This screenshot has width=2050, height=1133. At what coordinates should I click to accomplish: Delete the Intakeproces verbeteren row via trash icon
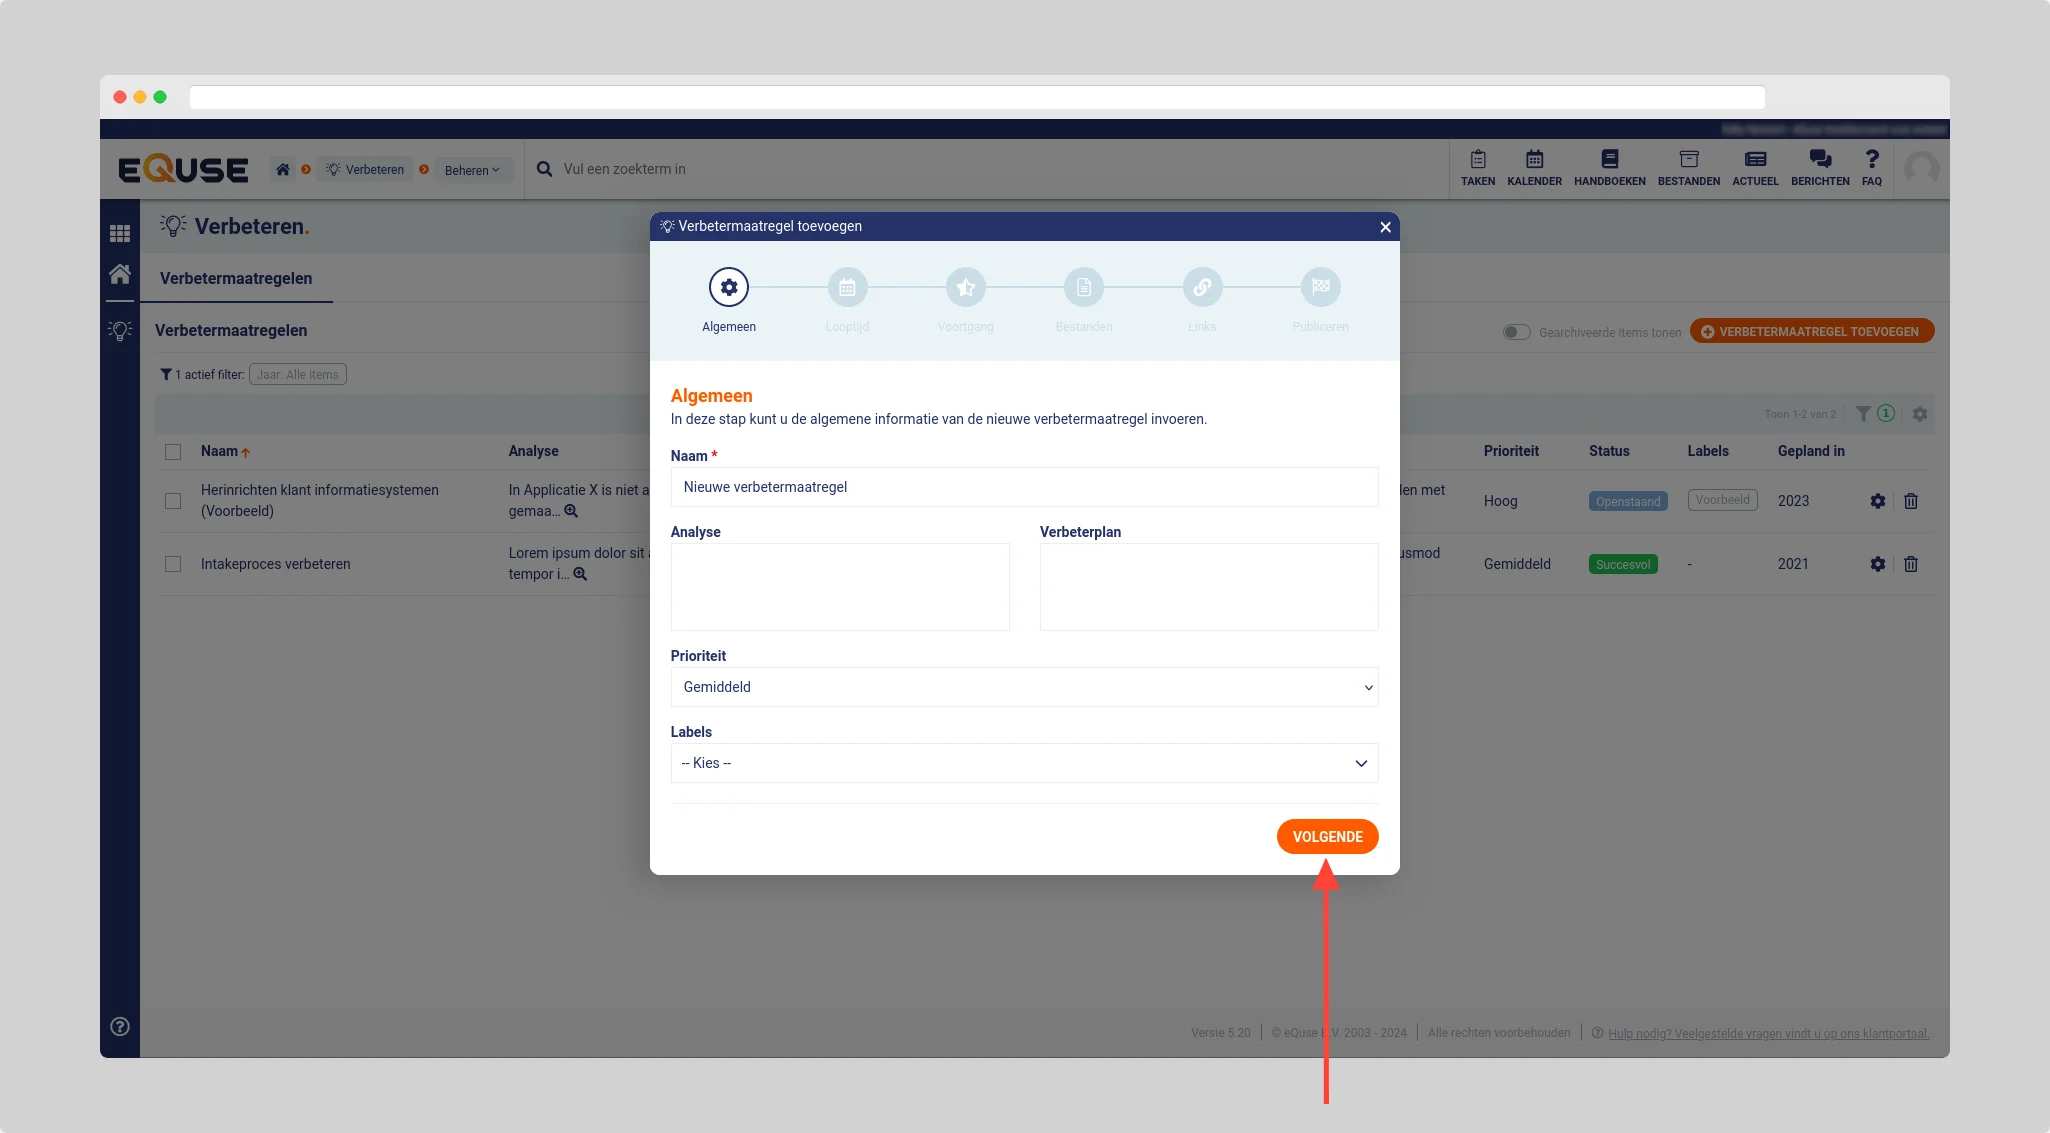(x=1910, y=564)
